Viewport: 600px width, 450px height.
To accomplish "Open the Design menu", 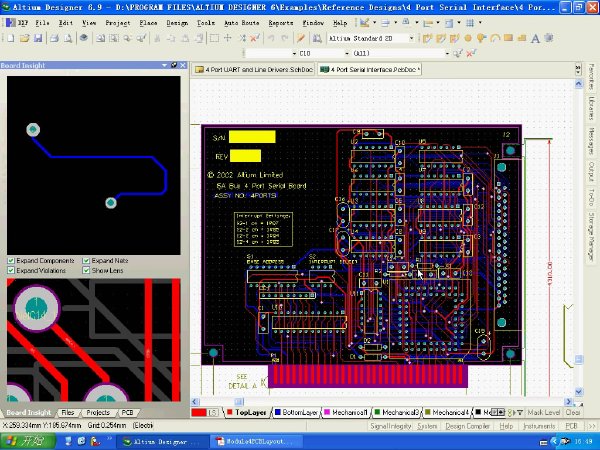I will 177,23.
